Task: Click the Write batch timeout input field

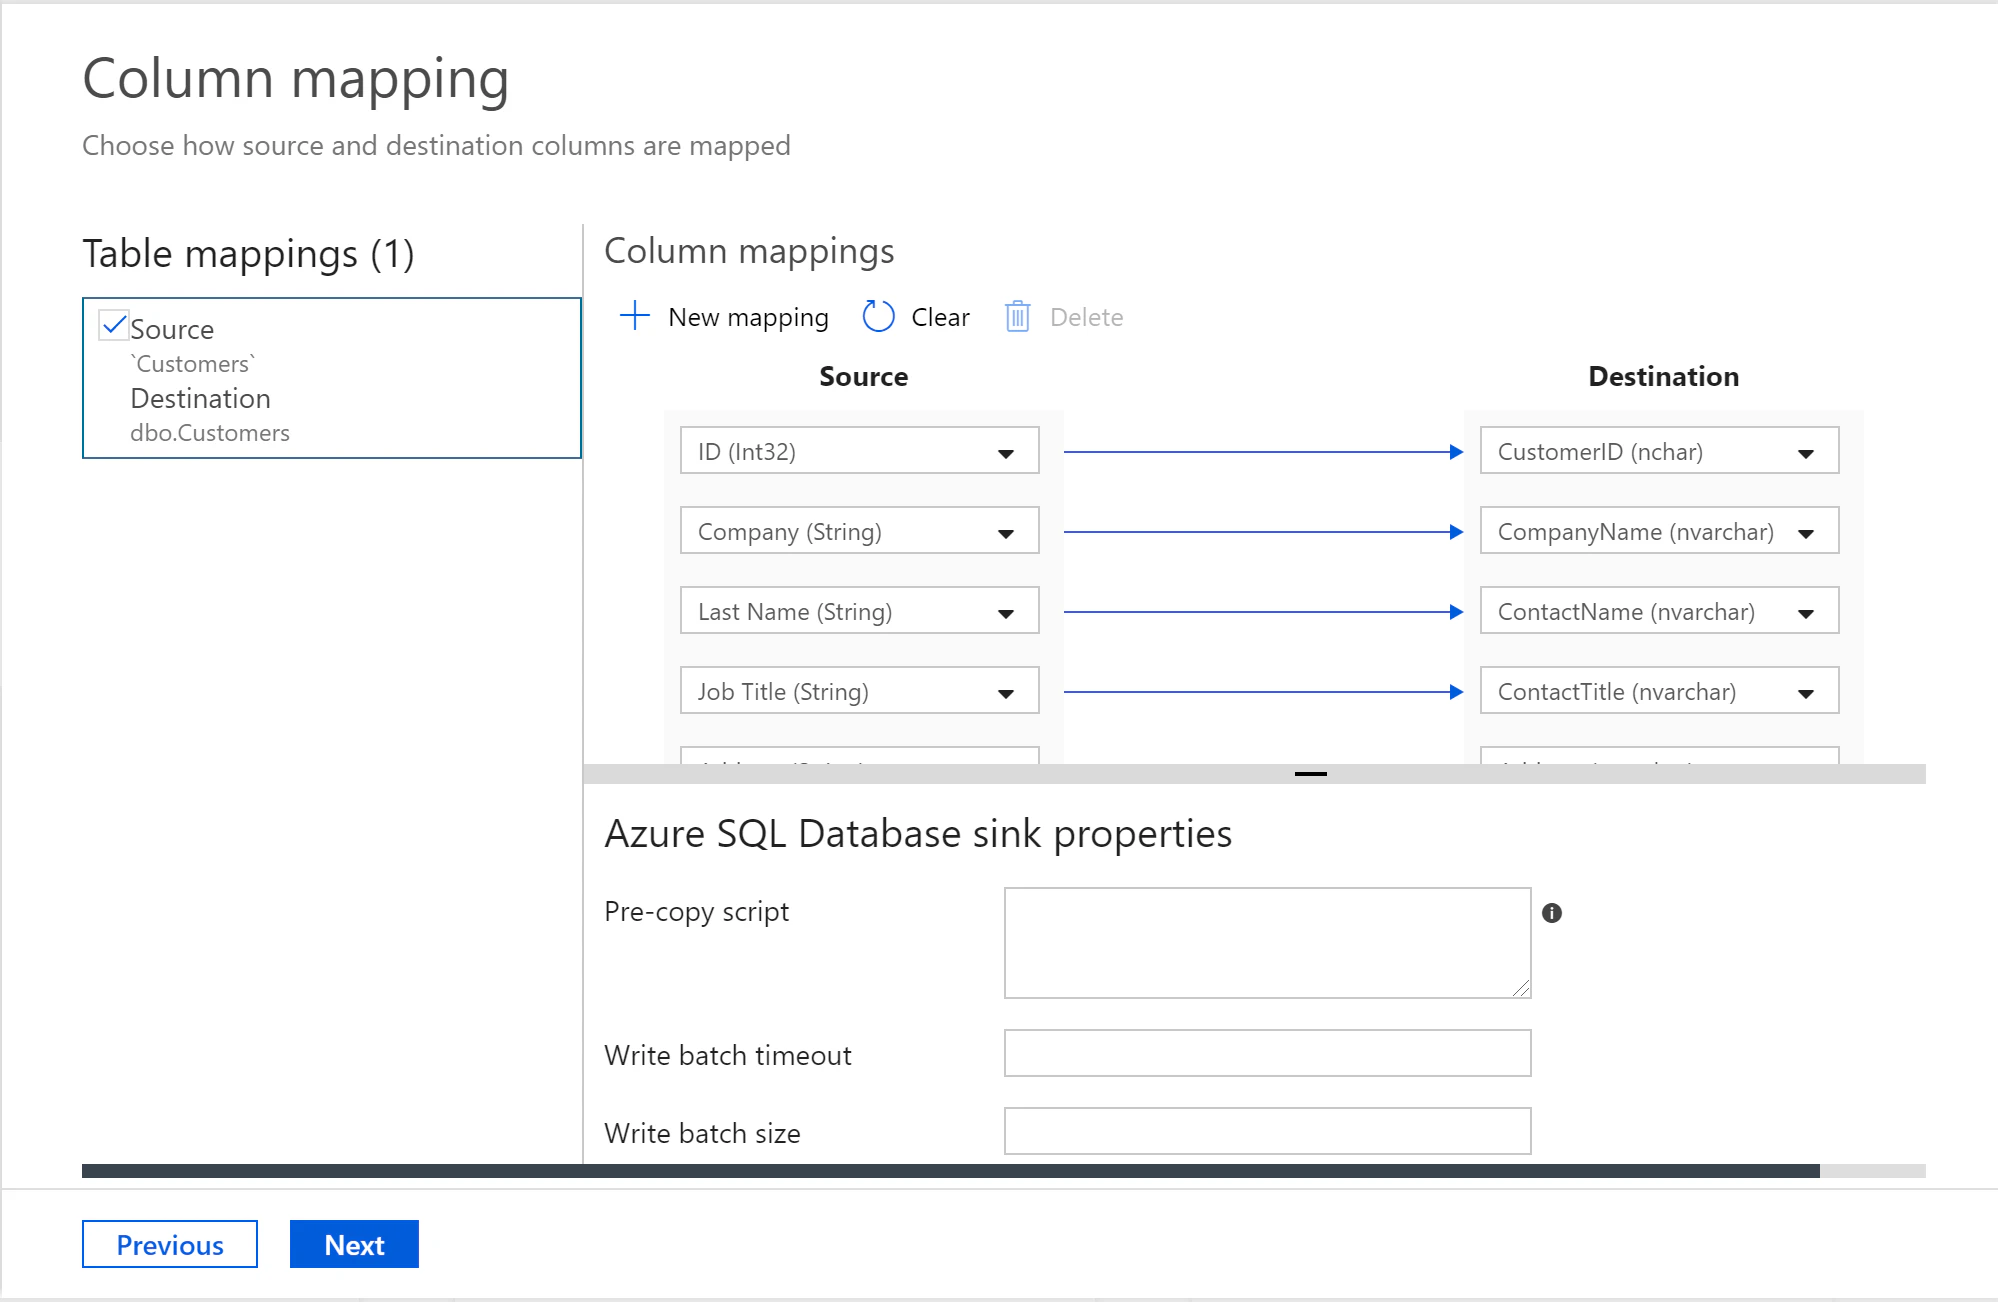Action: coord(1268,1053)
